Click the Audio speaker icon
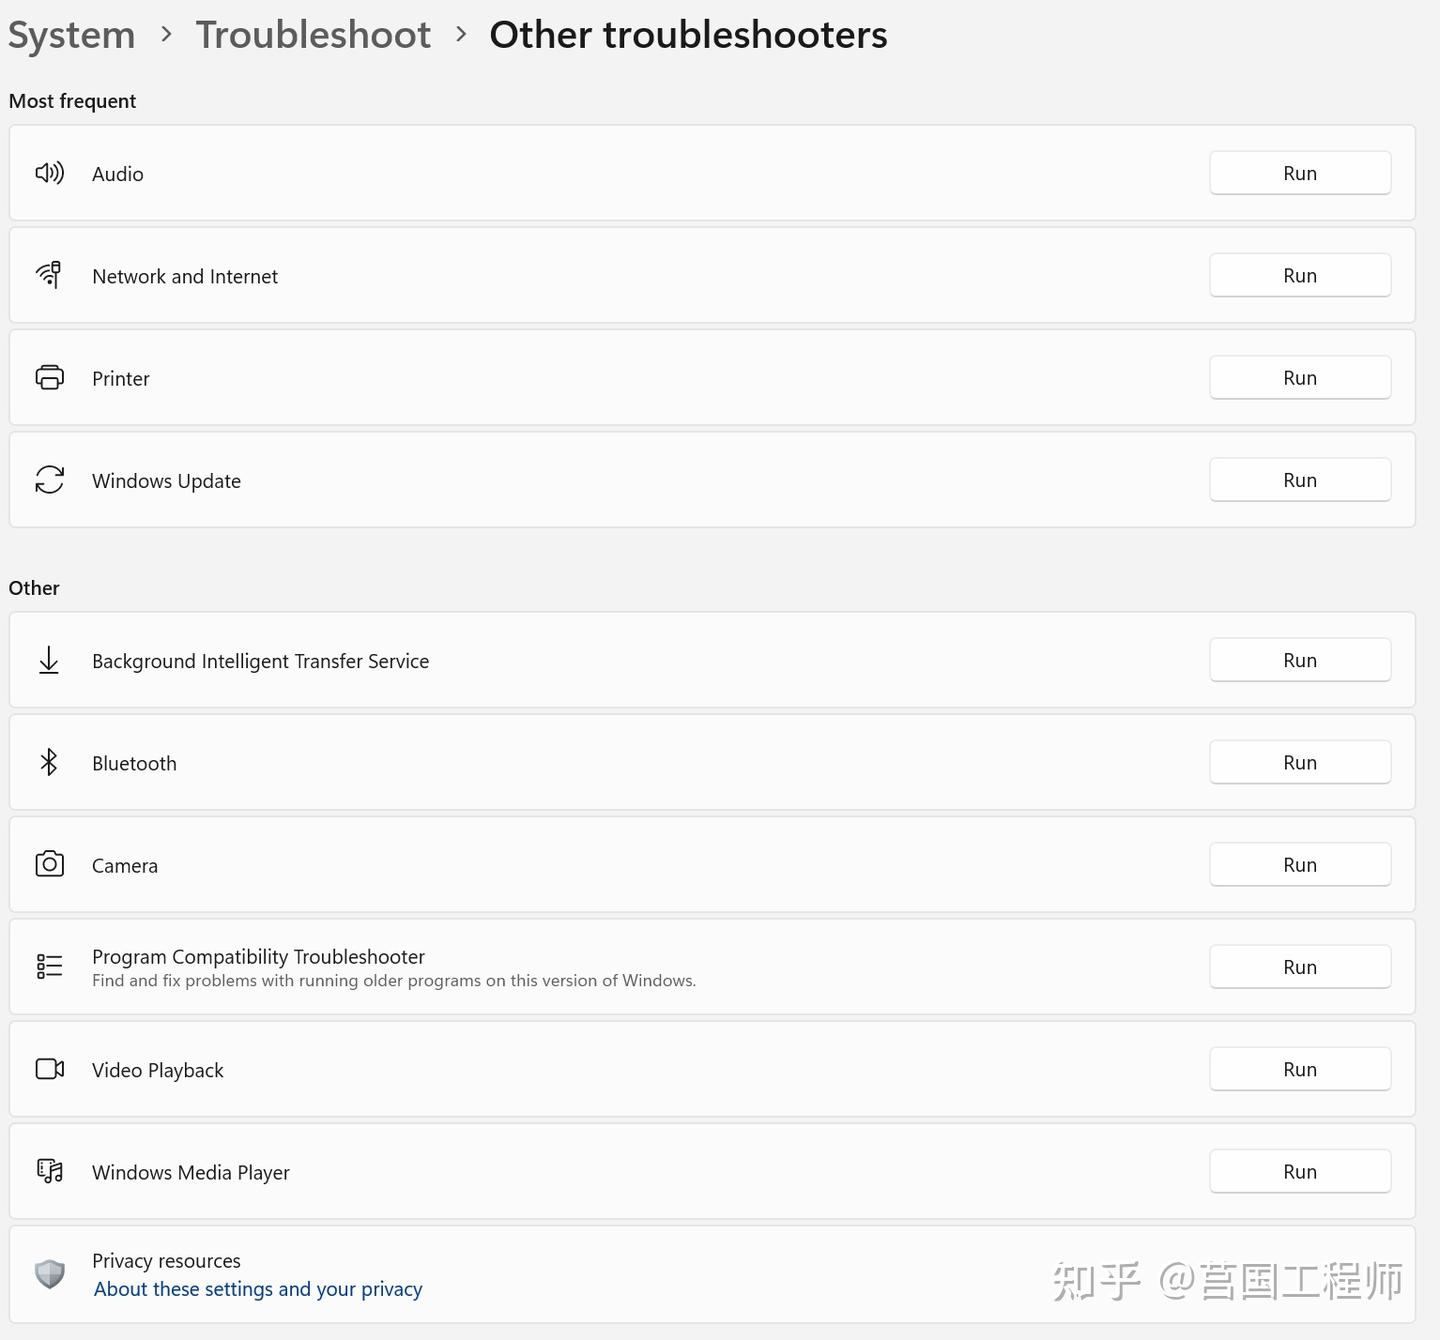Screen dimensions: 1440x1340 pos(49,173)
